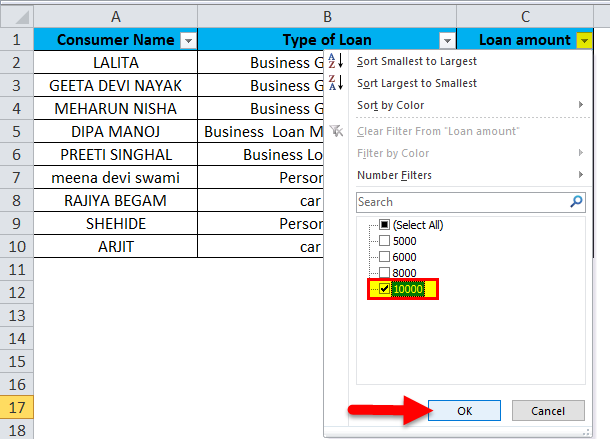The width and height of the screenshot is (610, 439).
Task: Click the SHEHIDE cell
Action: [116, 223]
